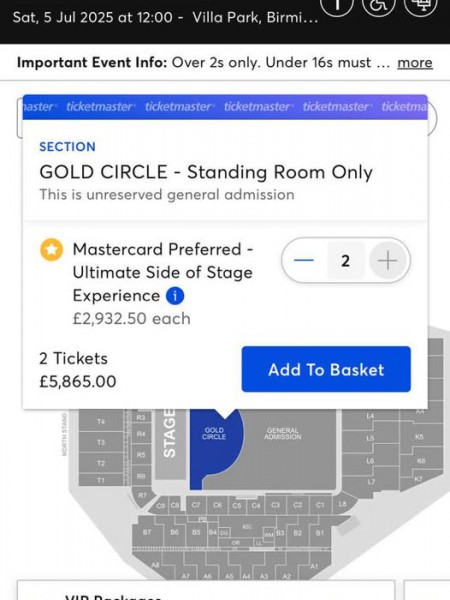Image resolution: width=450 pixels, height=600 pixels.
Task: Click the circular info icon at top
Action: (x=336, y=5)
